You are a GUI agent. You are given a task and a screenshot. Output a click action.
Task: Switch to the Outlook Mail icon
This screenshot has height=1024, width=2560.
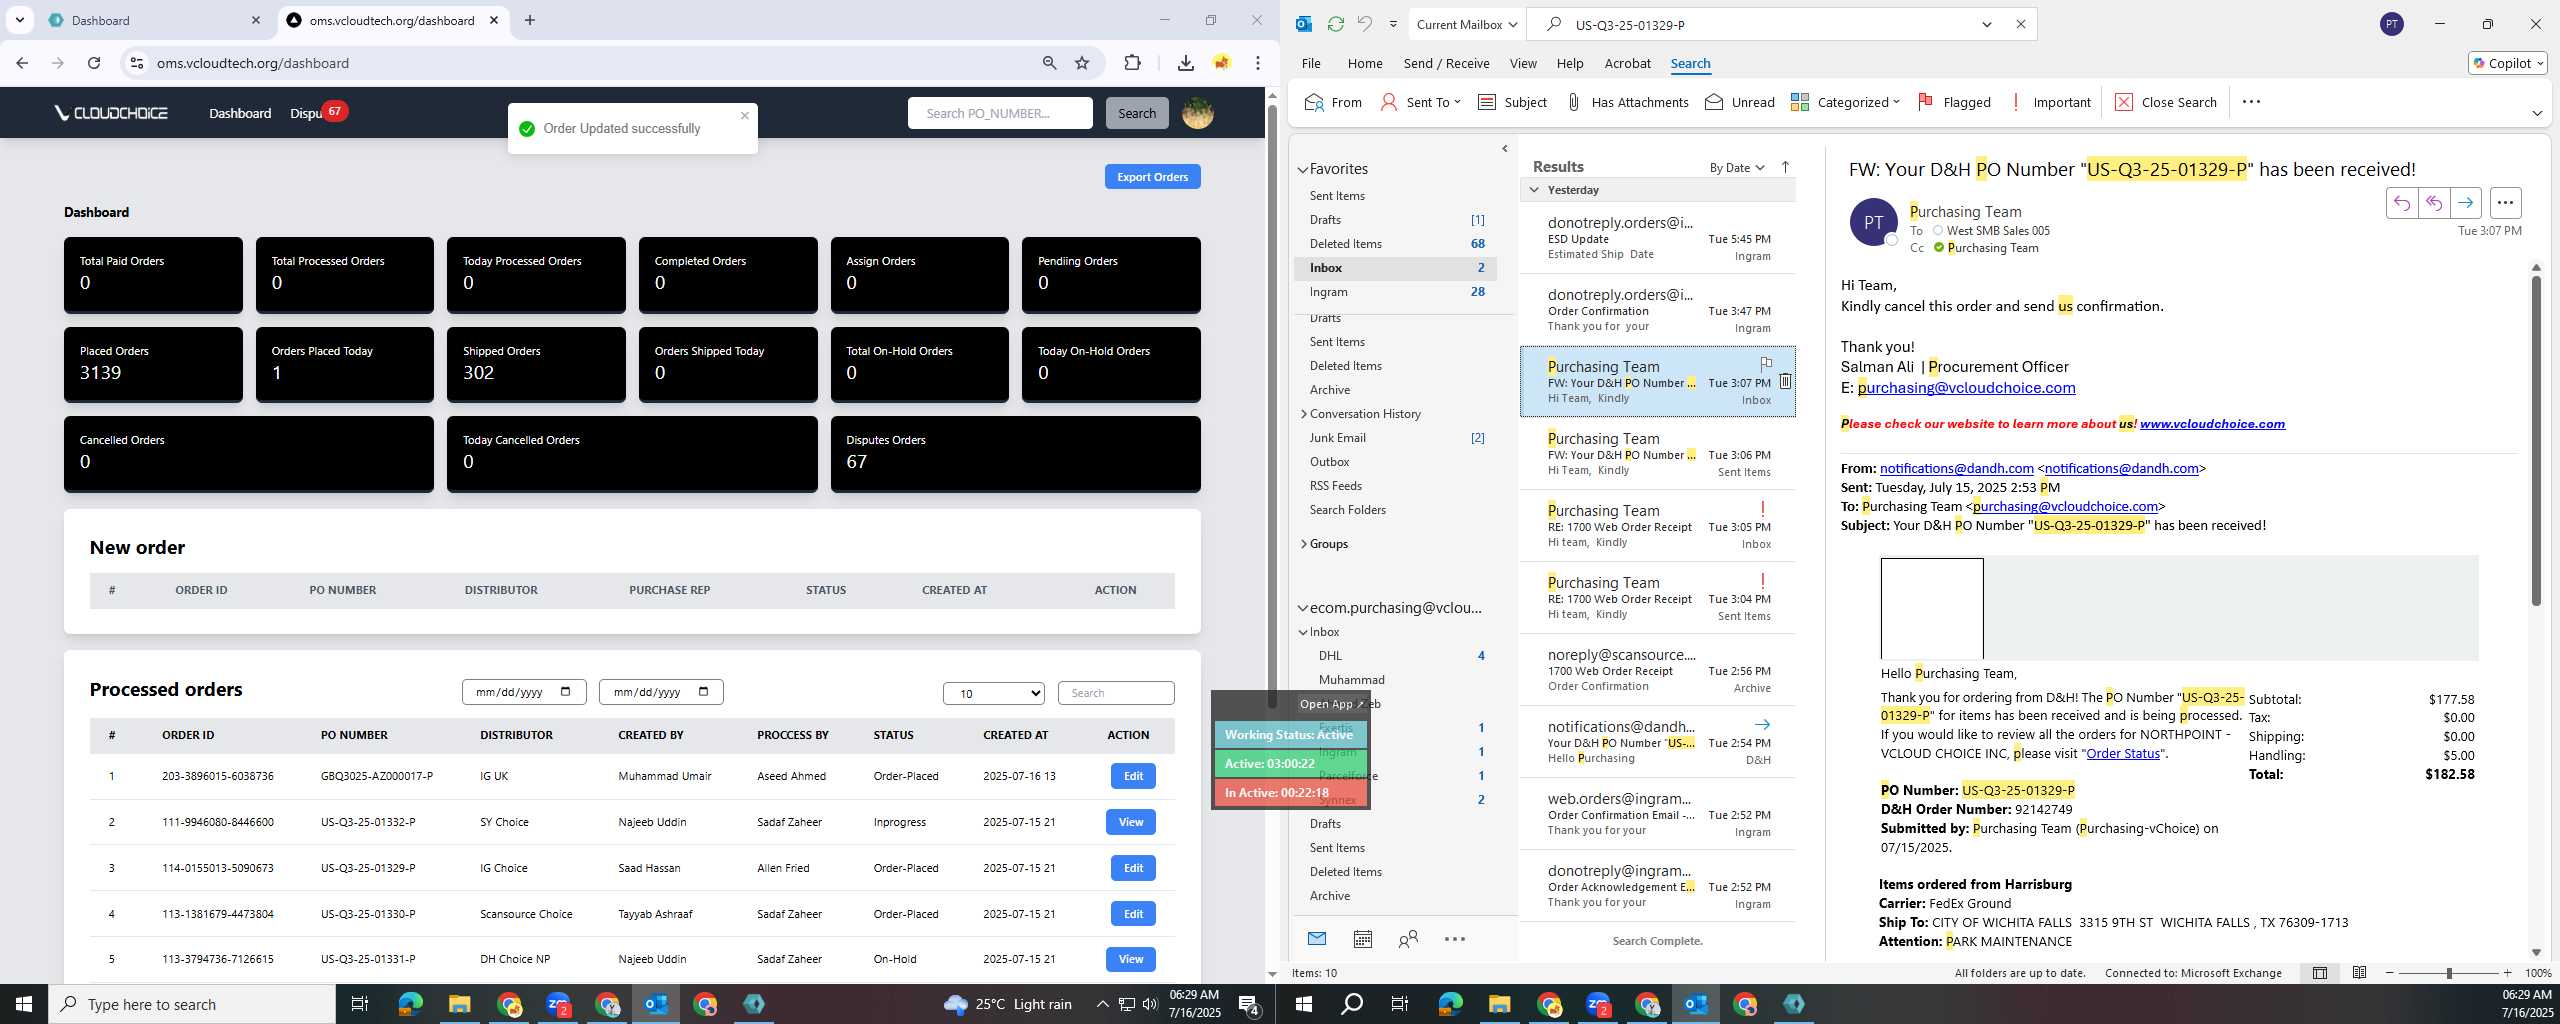tap(1317, 939)
